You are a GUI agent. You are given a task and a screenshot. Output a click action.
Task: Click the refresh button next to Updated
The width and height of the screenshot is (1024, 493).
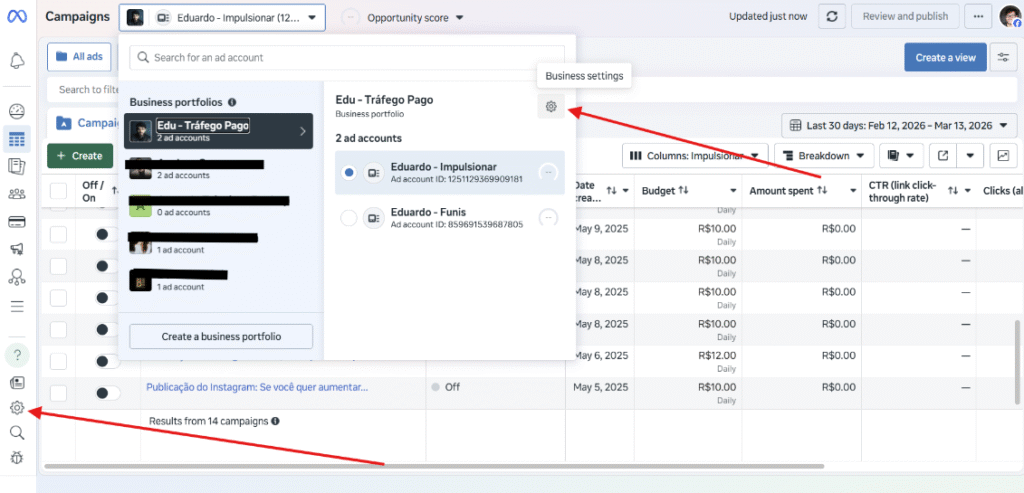(832, 17)
